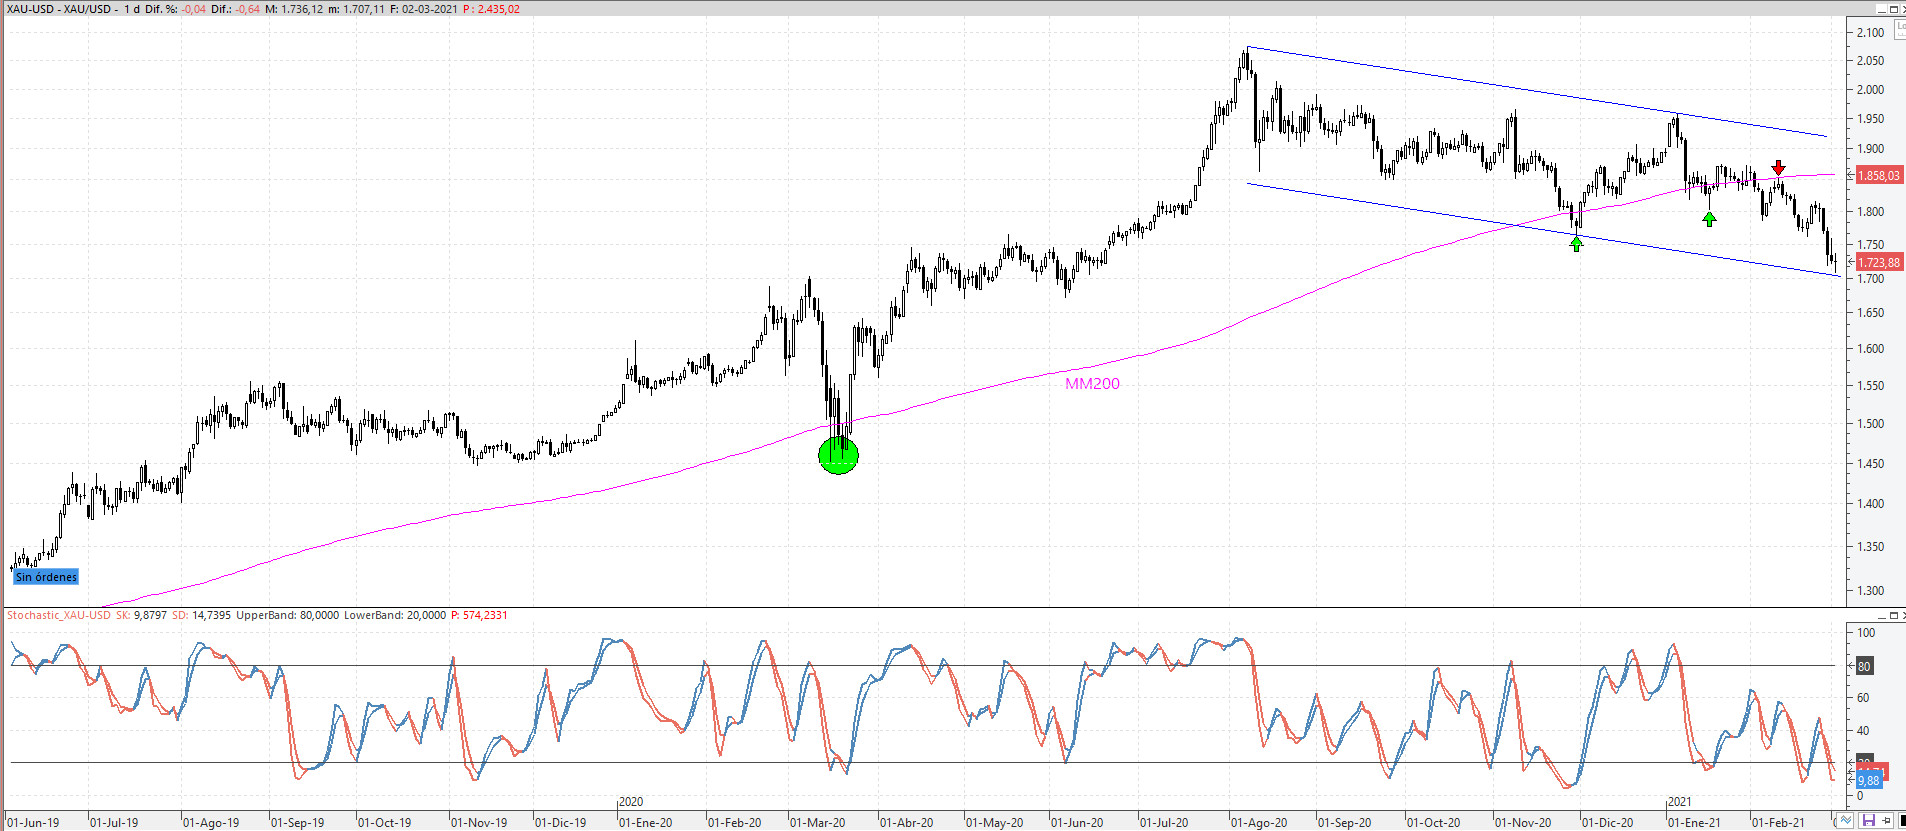Click the 2.100 price axis label
The height and width of the screenshot is (831, 1906).
coord(1870,33)
